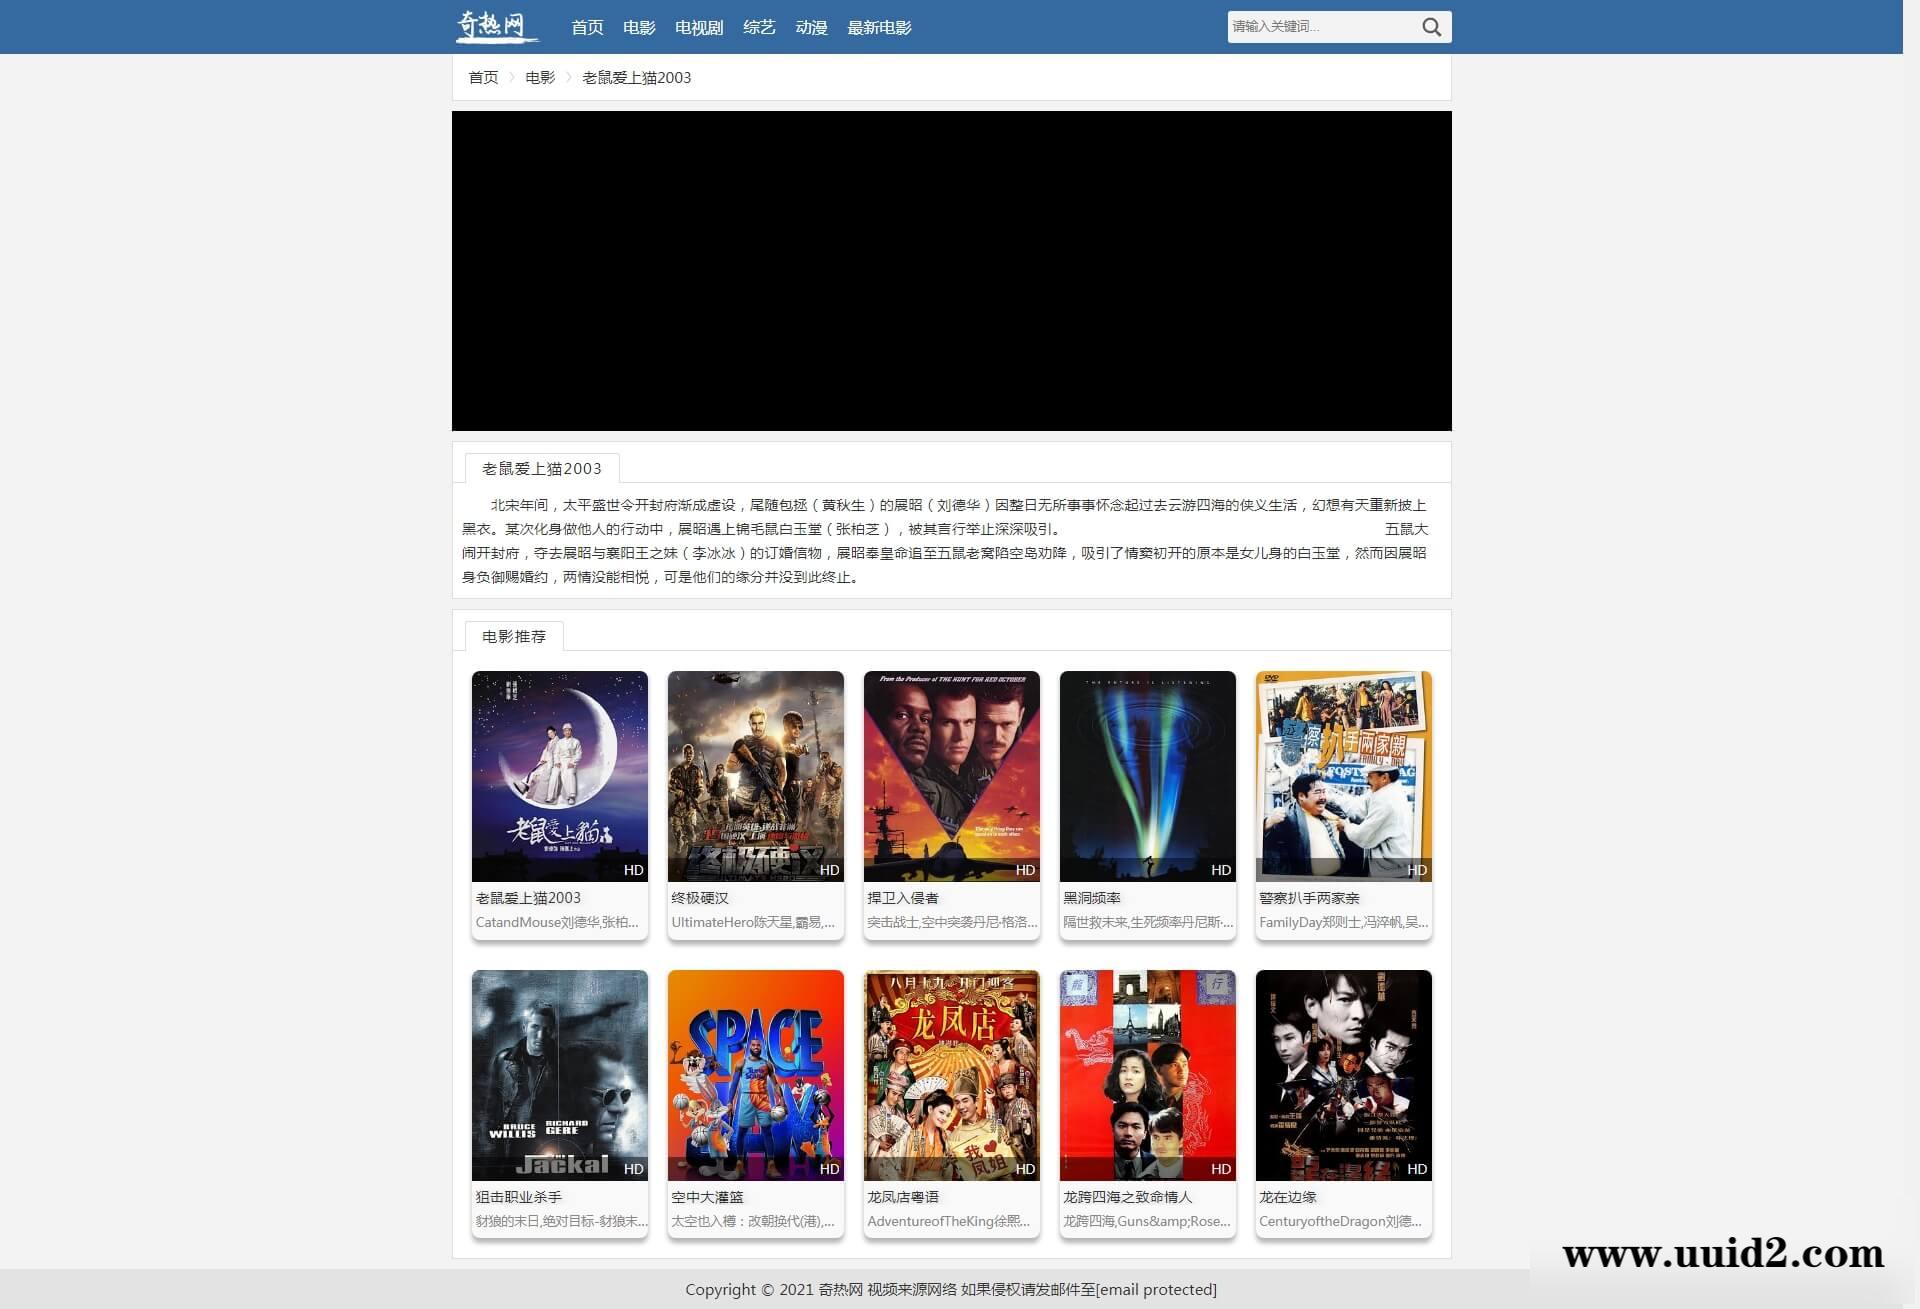Open the 捍卫入侵者 poster thumbnail
The image size is (1920, 1309).
pos(951,776)
